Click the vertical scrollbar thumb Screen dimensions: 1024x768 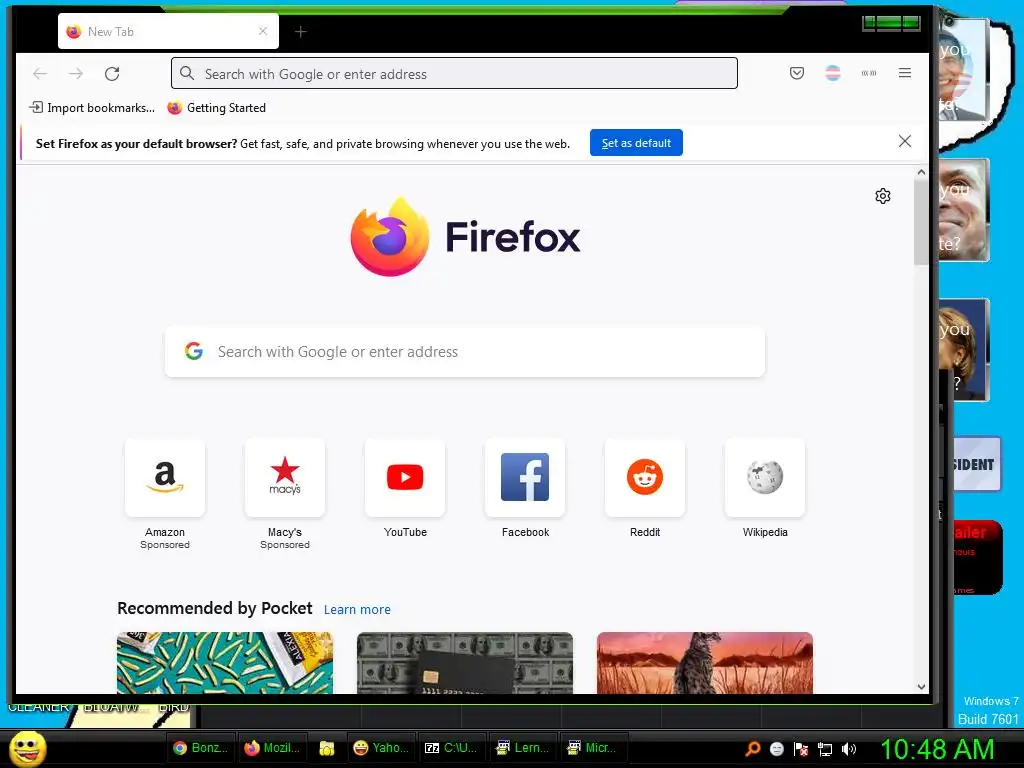point(921,222)
